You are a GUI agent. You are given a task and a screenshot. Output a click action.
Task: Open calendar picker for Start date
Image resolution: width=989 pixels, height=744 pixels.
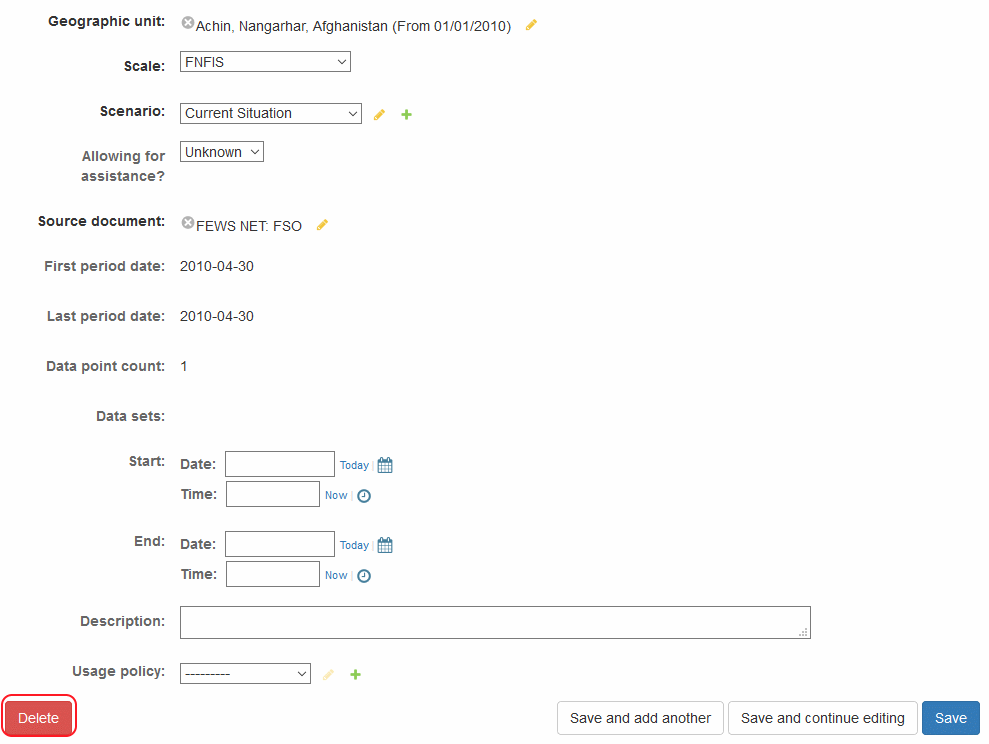[385, 465]
